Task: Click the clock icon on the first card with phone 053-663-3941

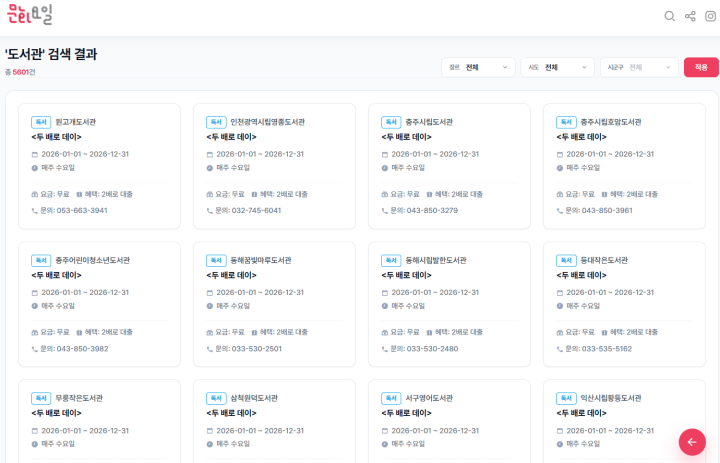Action: tap(34, 168)
